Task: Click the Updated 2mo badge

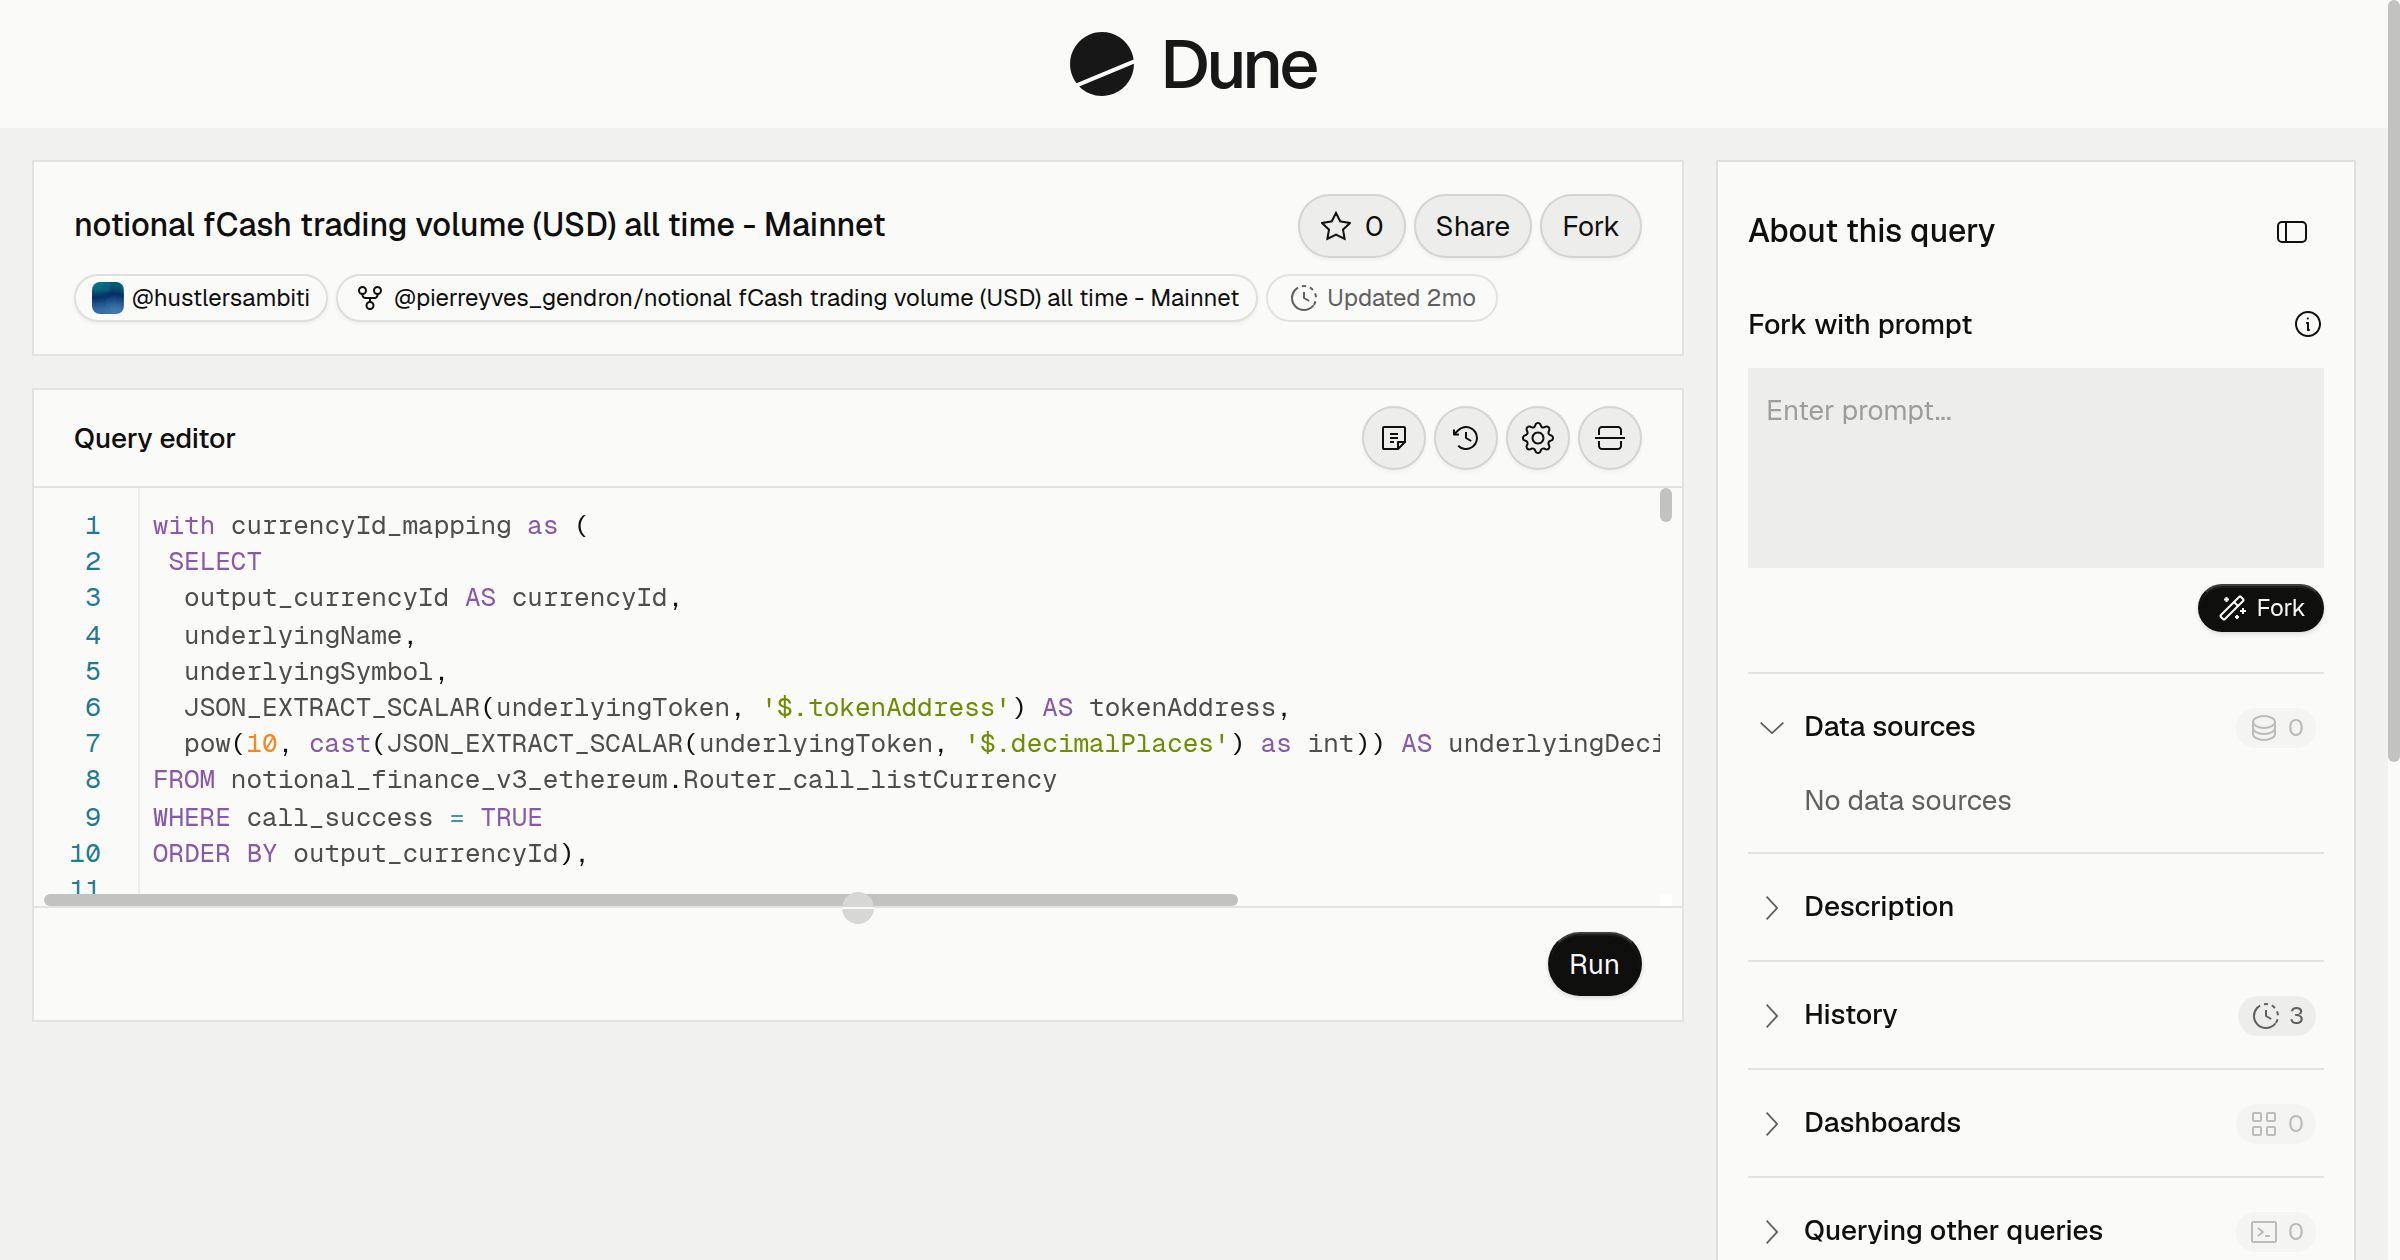Action: pyautogui.click(x=1382, y=298)
